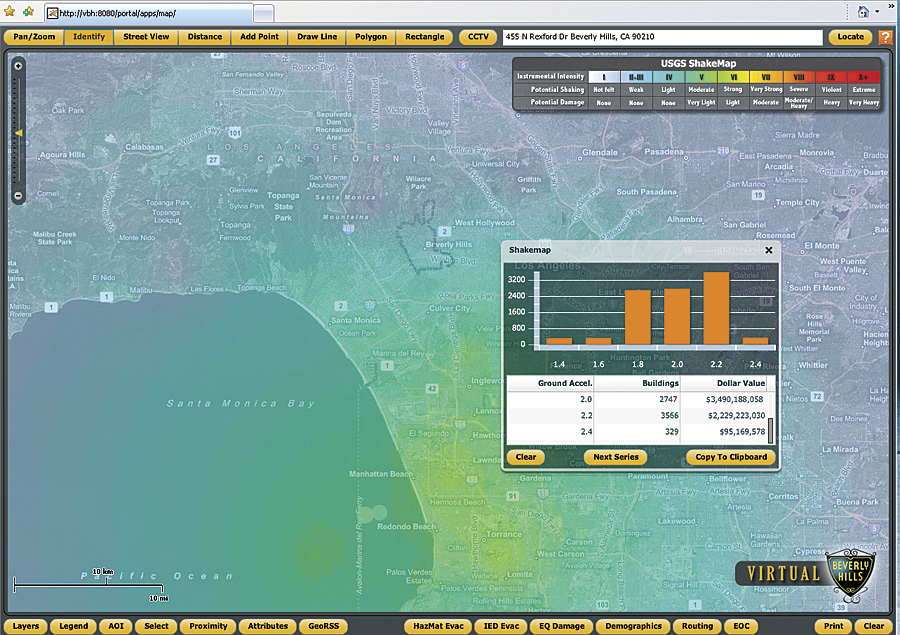This screenshot has height=635, width=900.
Task: Click the CCTV button
Action: [x=478, y=37]
